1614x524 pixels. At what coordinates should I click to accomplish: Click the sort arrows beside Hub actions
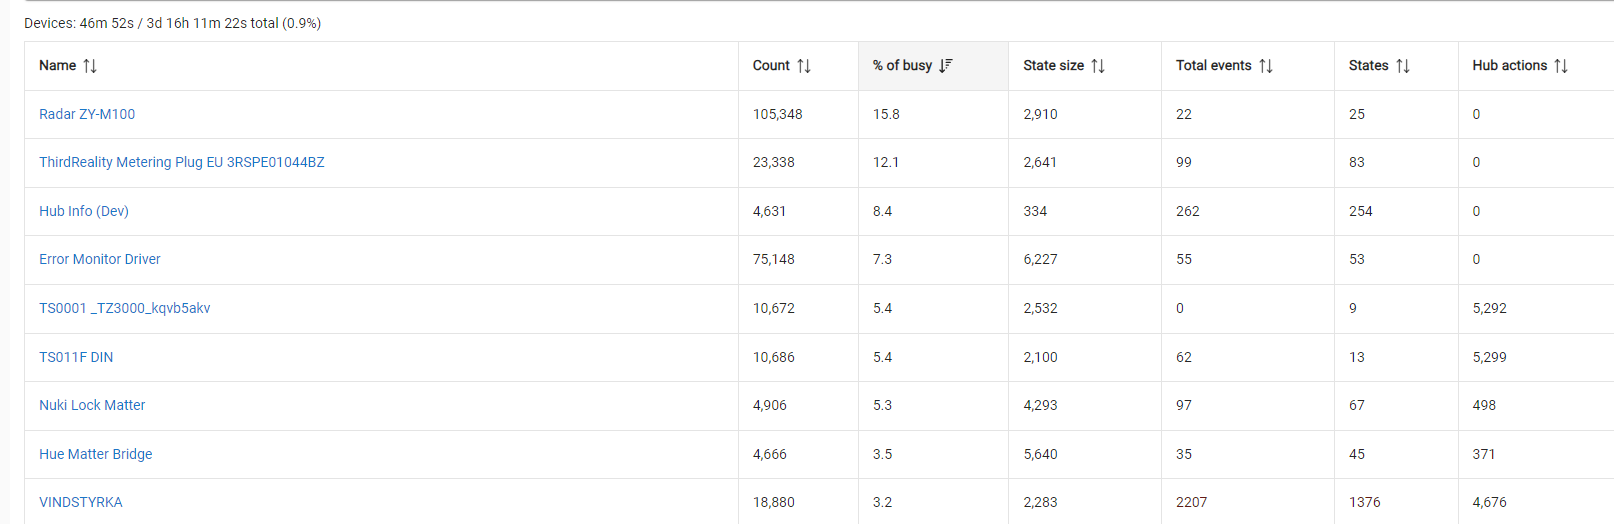coord(1561,66)
